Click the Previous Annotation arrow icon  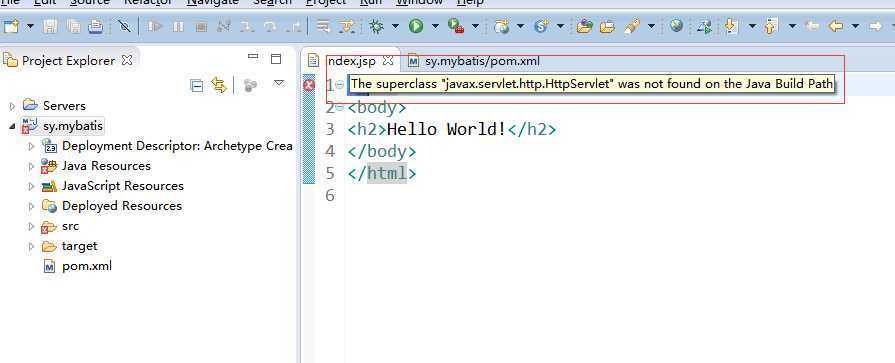tap(771, 26)
